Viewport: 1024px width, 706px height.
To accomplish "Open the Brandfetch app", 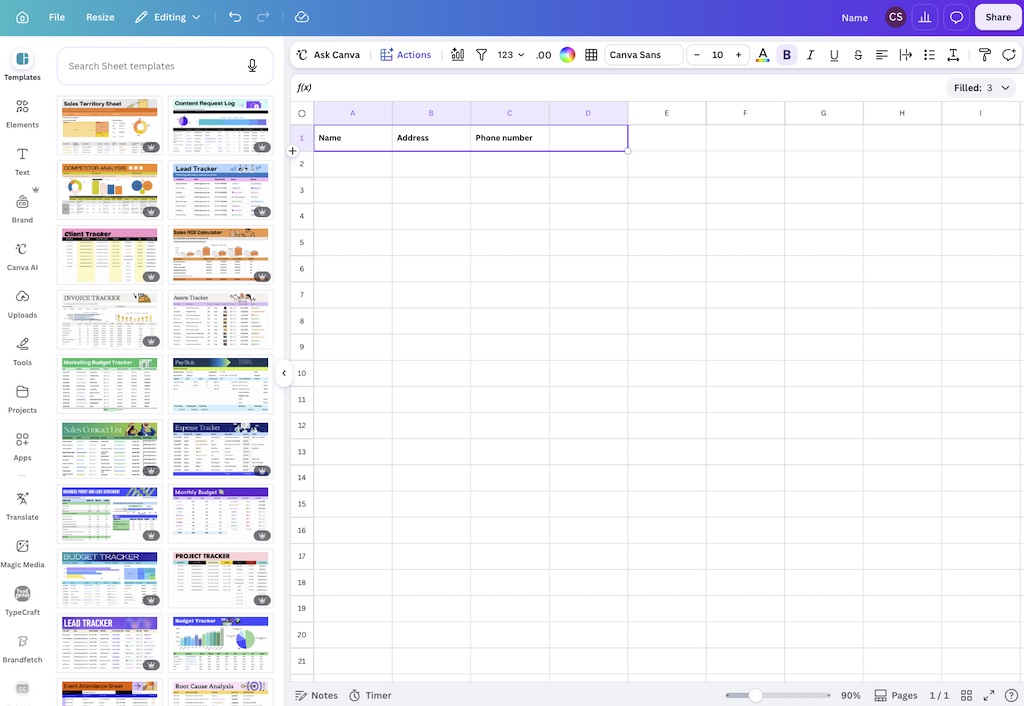I will pos(22,649).
